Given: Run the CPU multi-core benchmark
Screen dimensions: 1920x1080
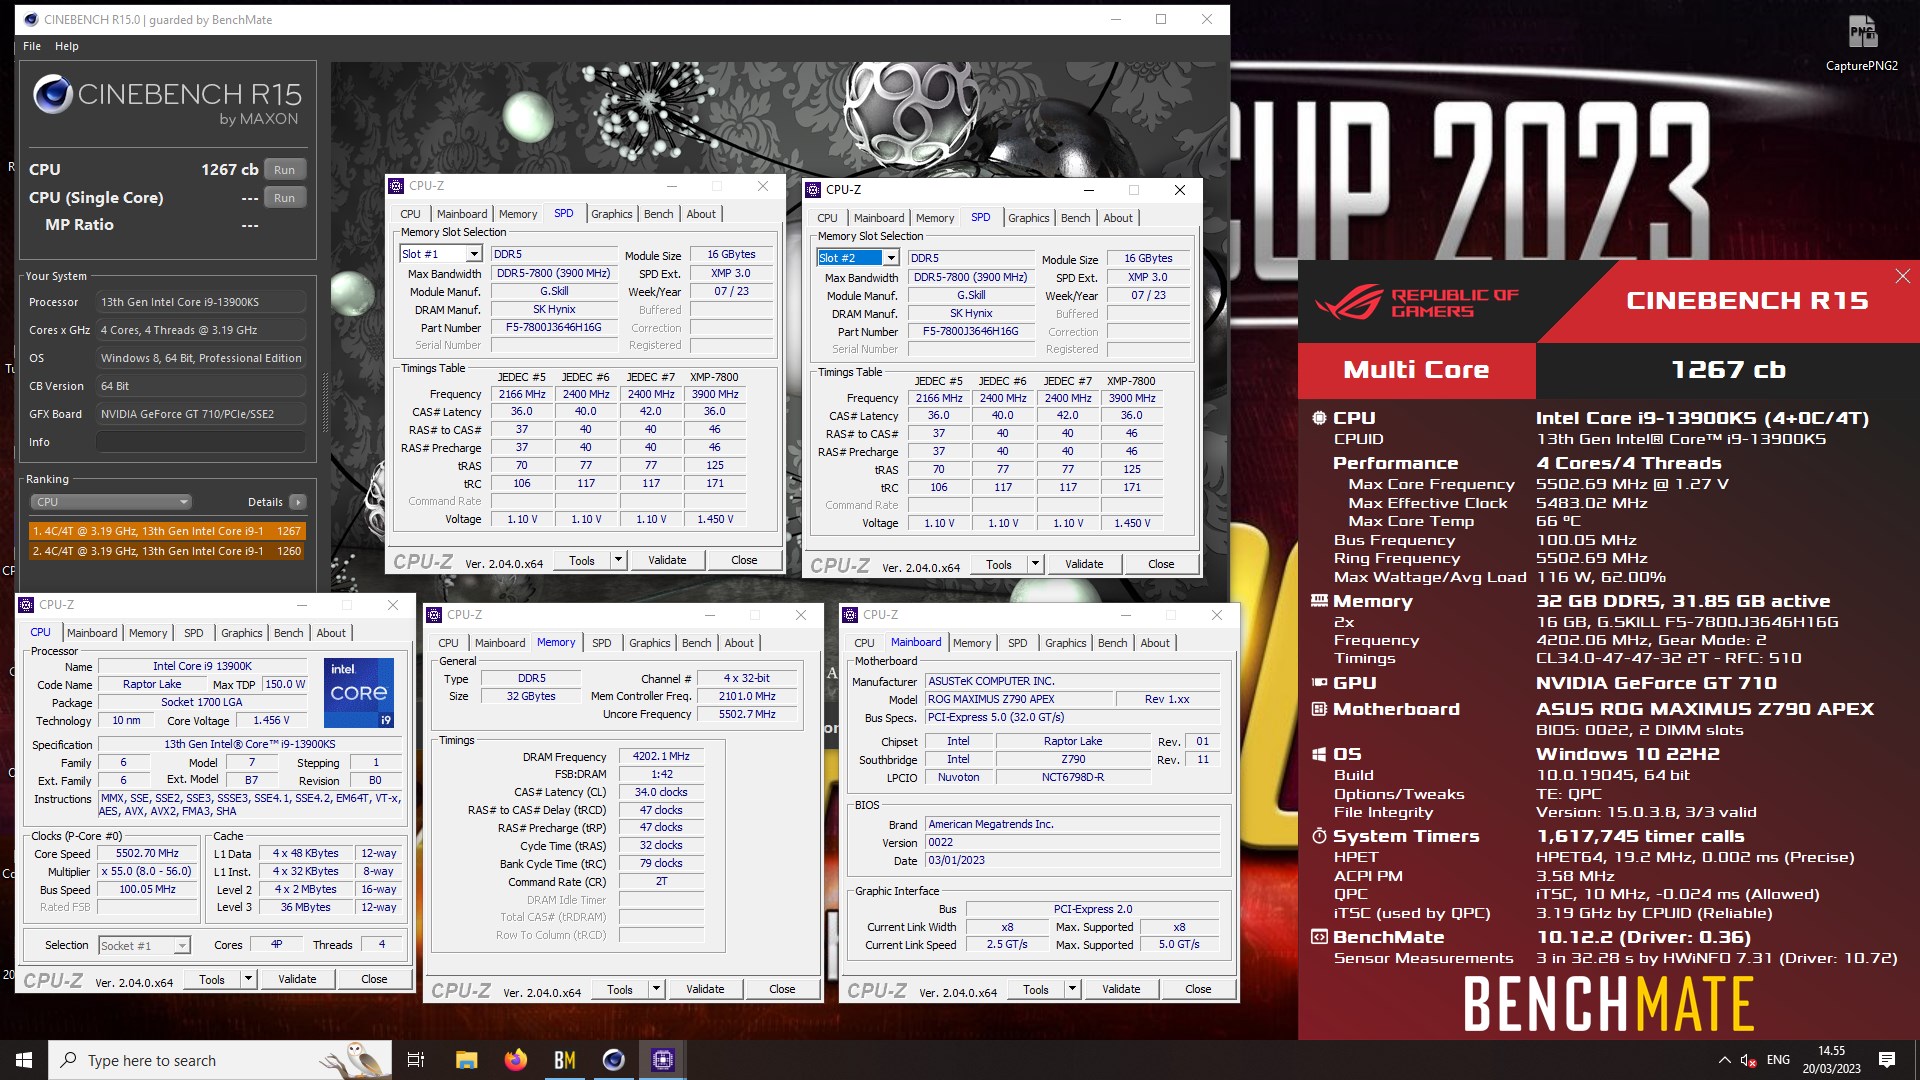Looking at the screenshot, I should [285, 170].
